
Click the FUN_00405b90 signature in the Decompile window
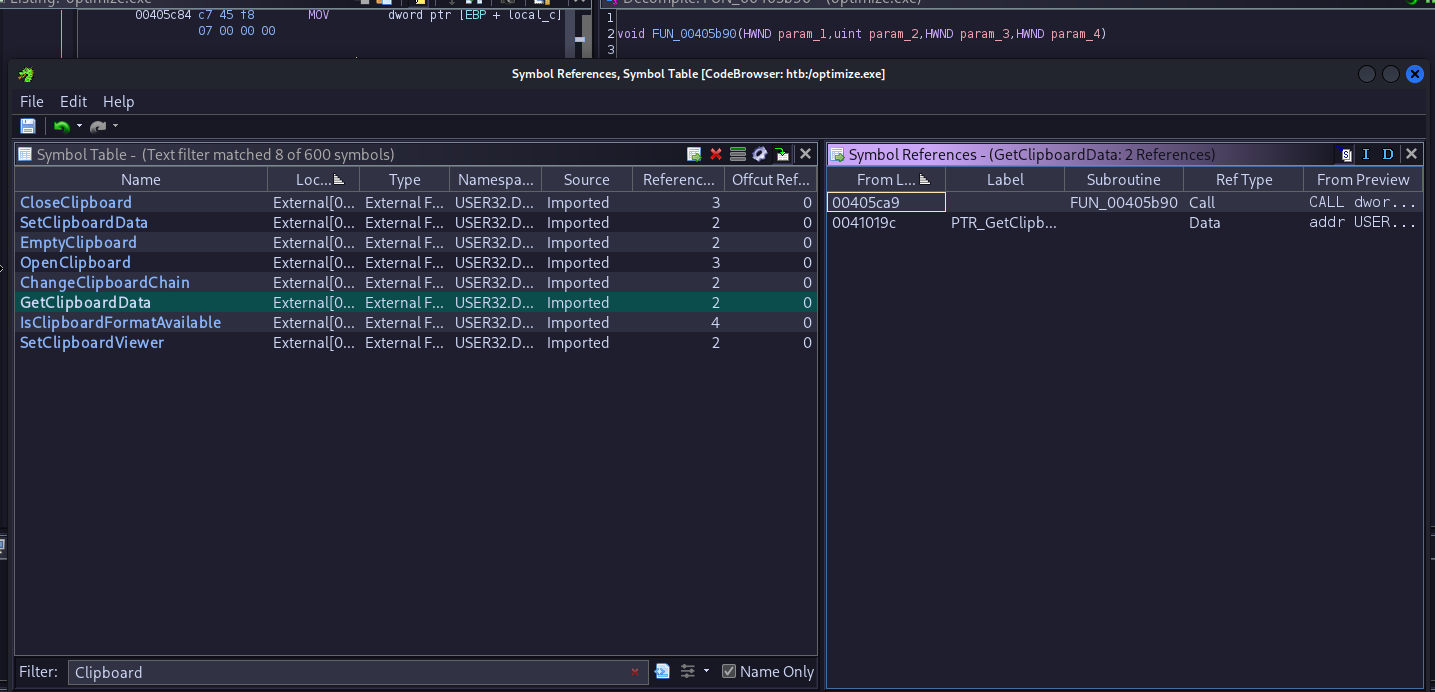pos(862,34)
